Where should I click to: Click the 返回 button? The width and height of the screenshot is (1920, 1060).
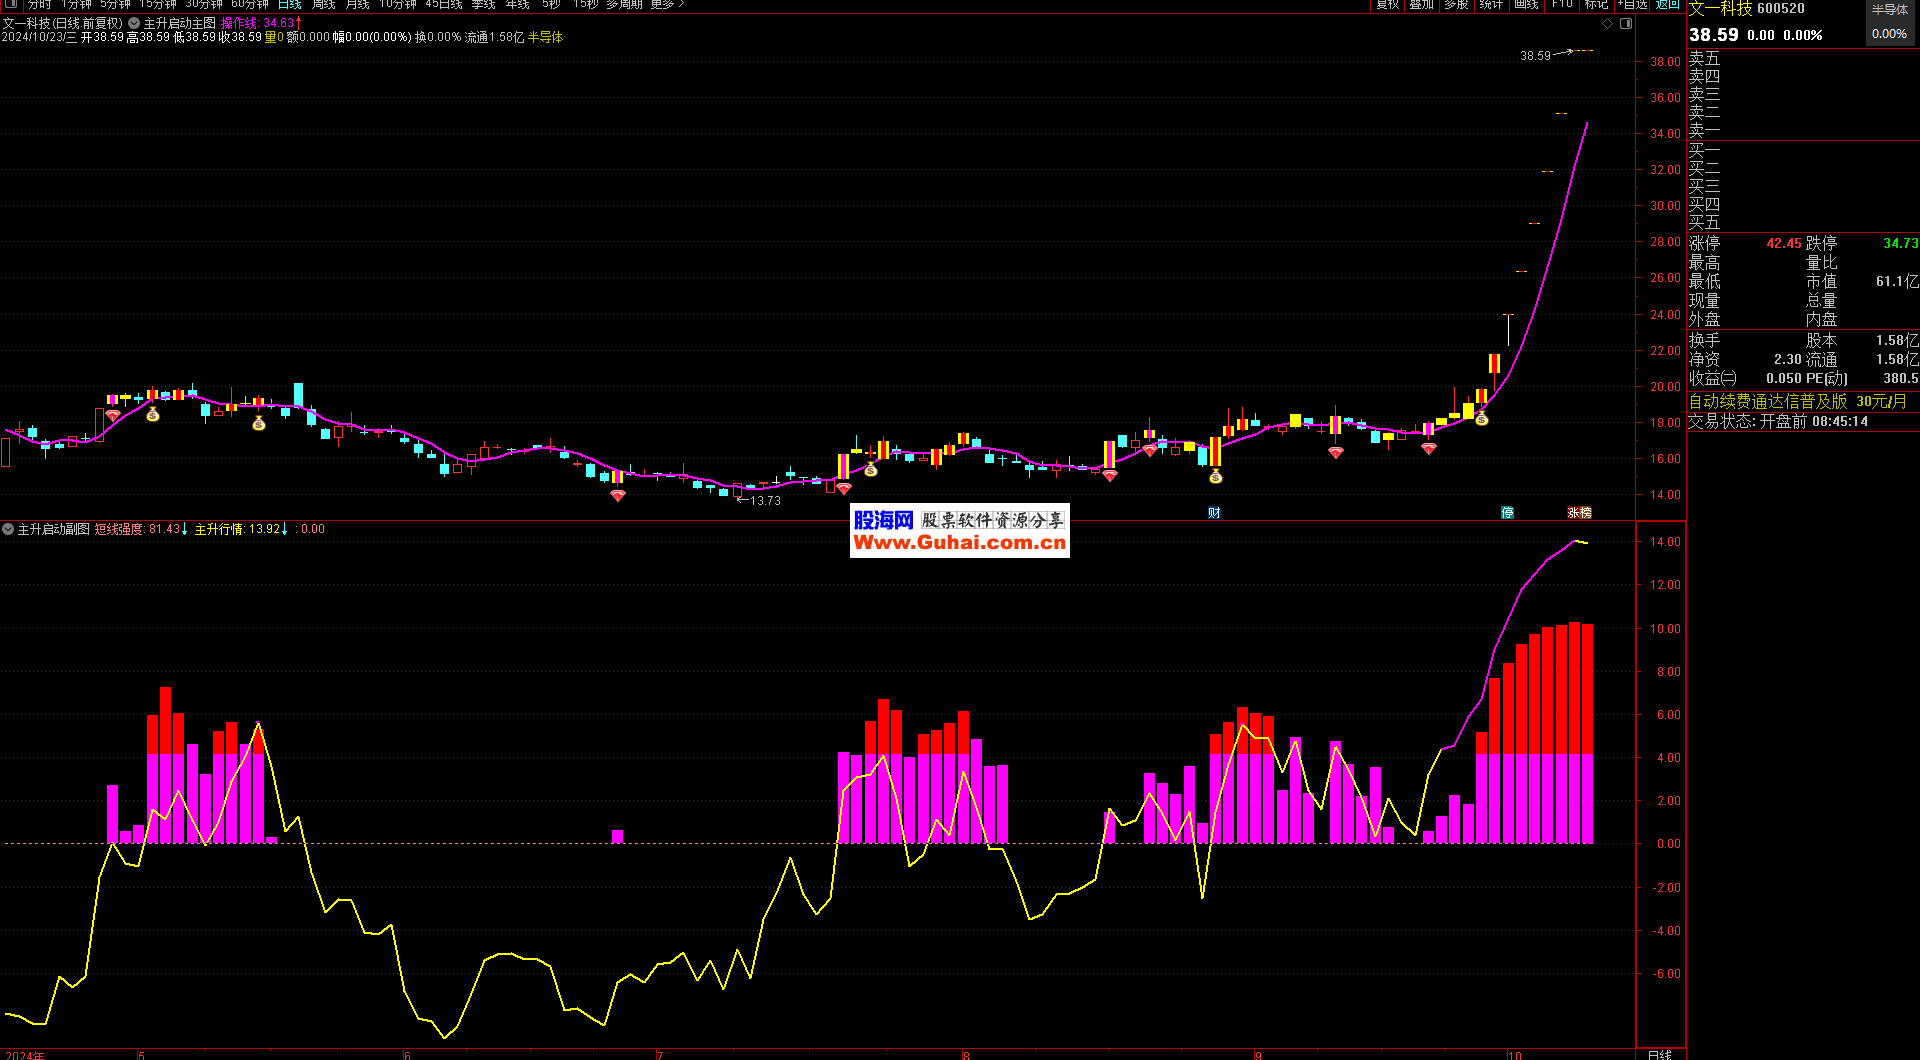click(x=1667, y=5)
